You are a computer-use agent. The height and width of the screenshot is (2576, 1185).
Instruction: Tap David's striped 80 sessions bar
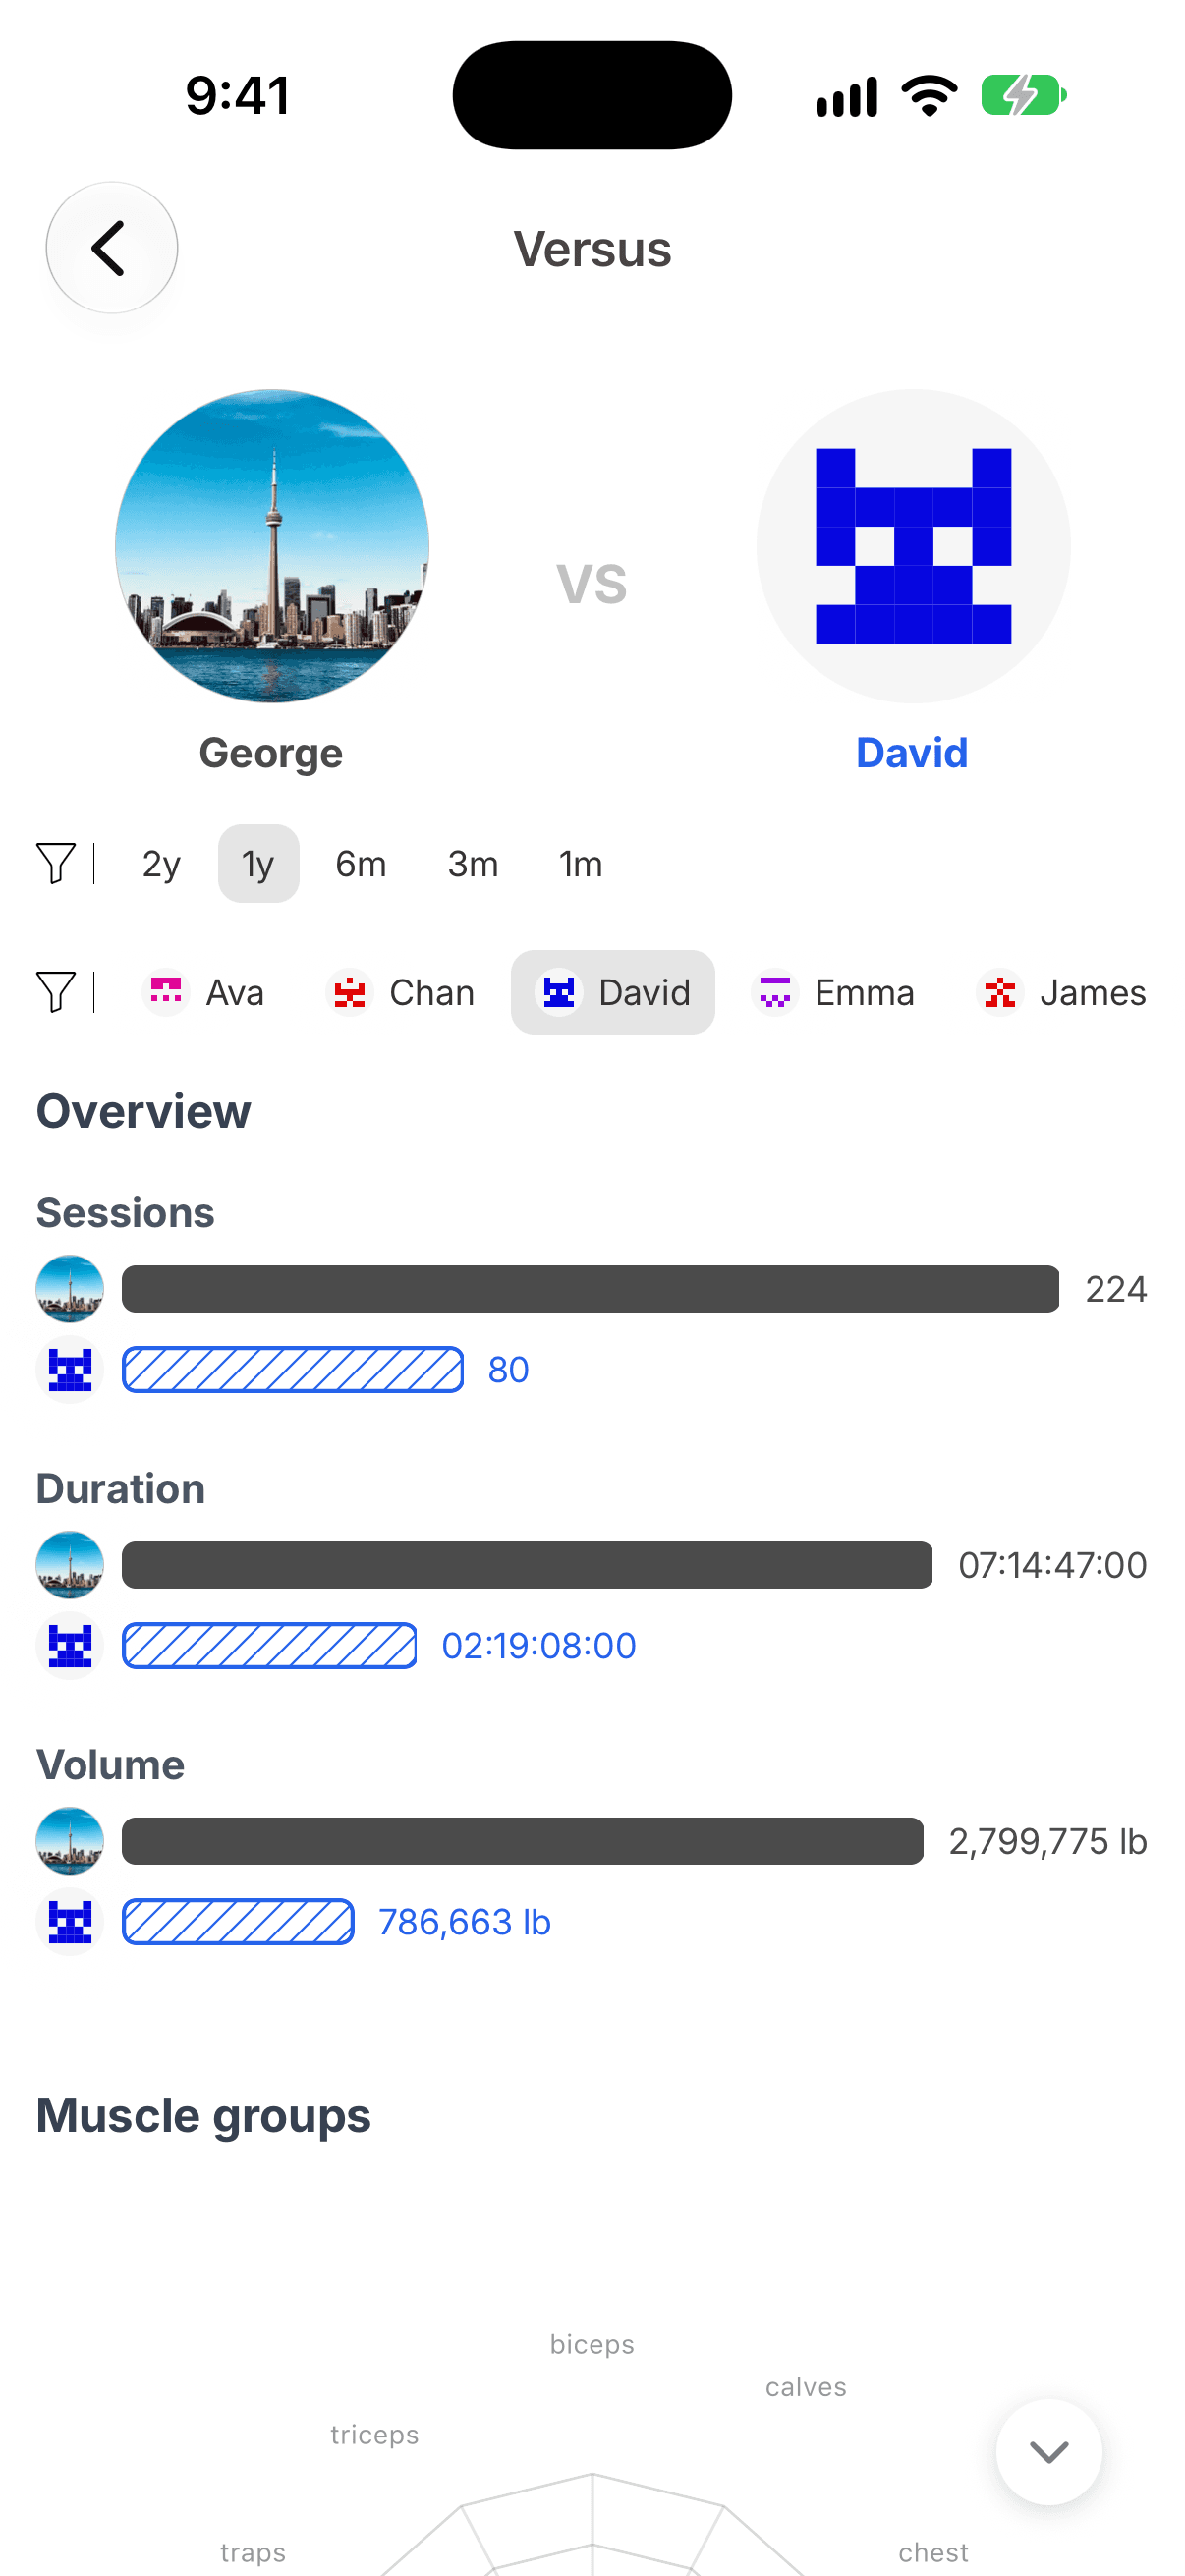293,1369
